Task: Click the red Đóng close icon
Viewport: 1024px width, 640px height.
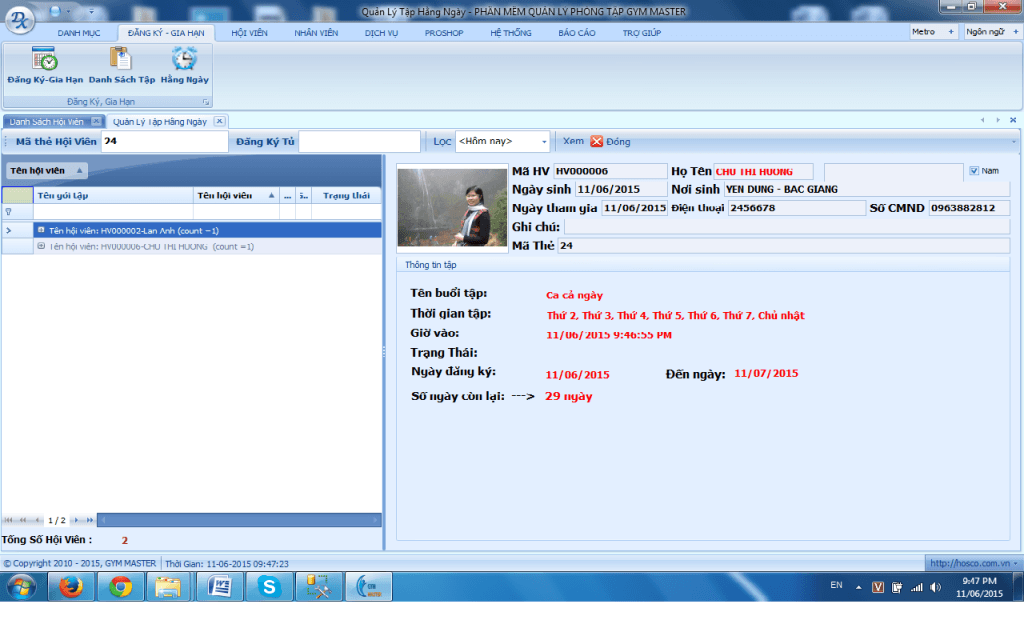Action: click(597, 142)
